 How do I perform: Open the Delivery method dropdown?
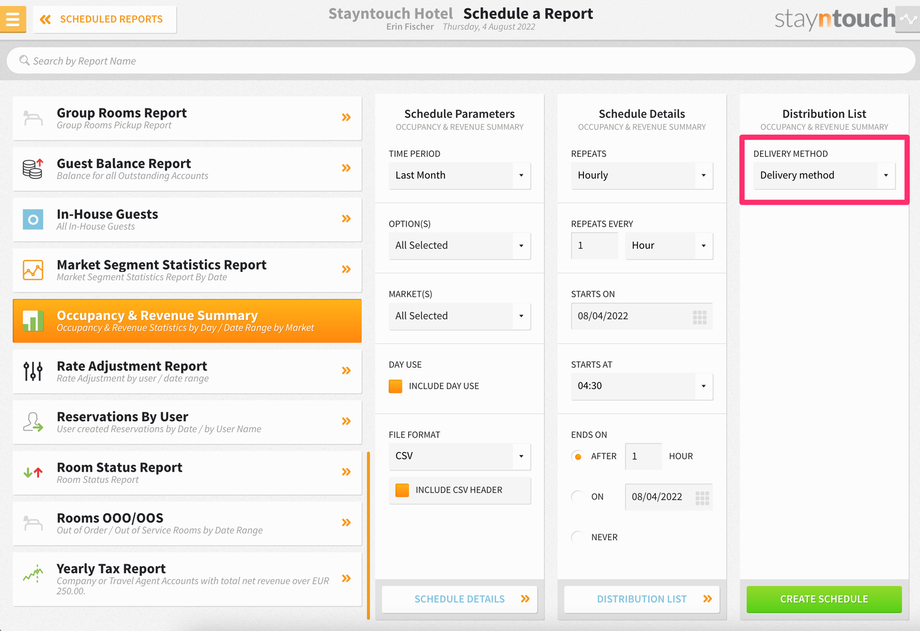824,176
